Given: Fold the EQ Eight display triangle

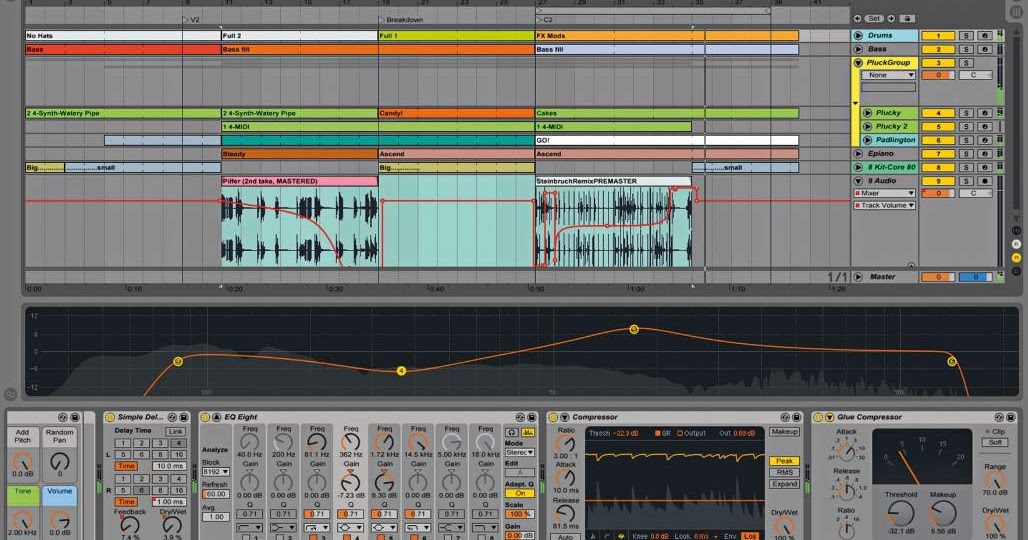Looking at the screenshot, I should 216,417.
